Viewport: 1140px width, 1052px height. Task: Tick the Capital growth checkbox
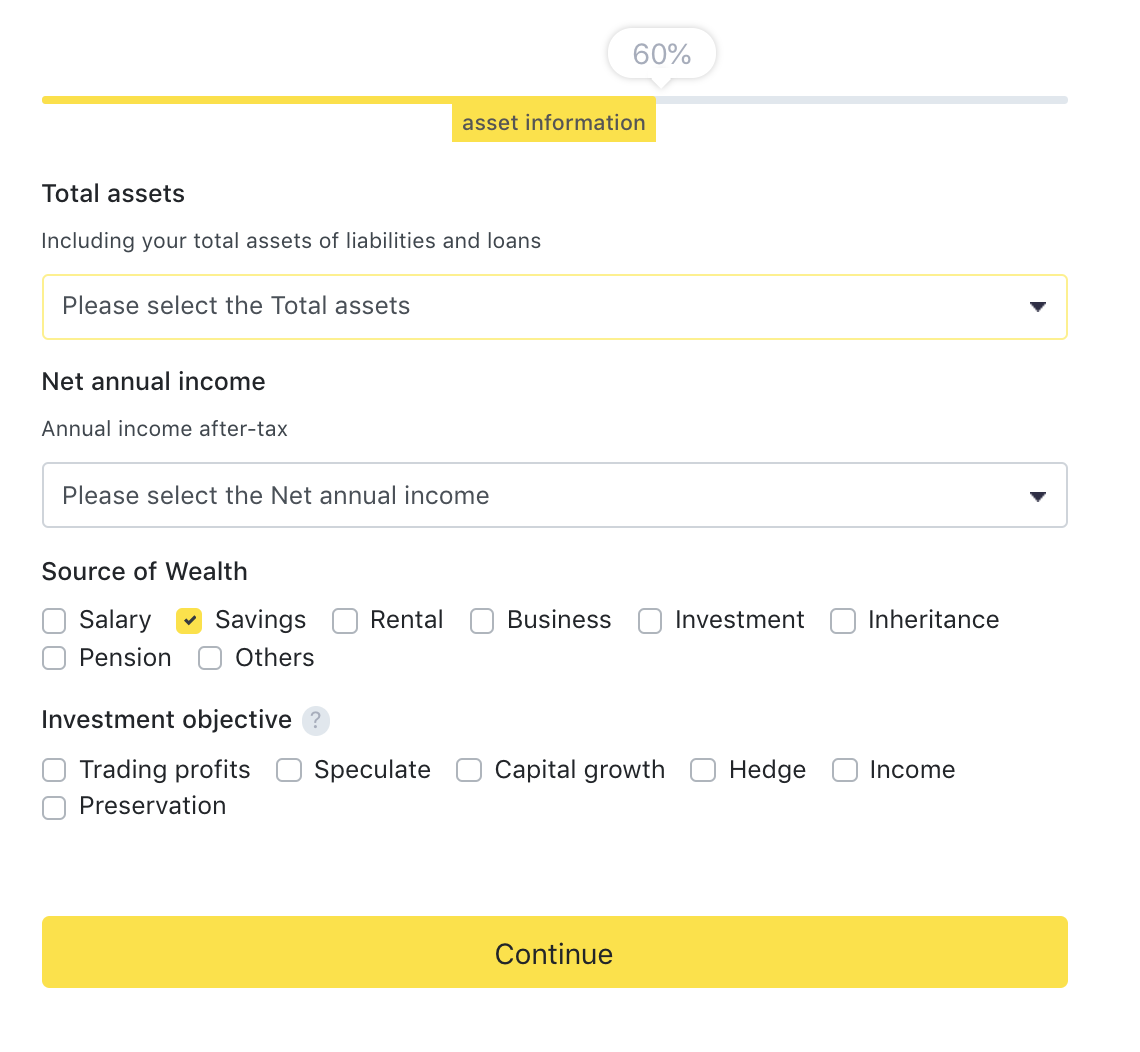[469, 770]
